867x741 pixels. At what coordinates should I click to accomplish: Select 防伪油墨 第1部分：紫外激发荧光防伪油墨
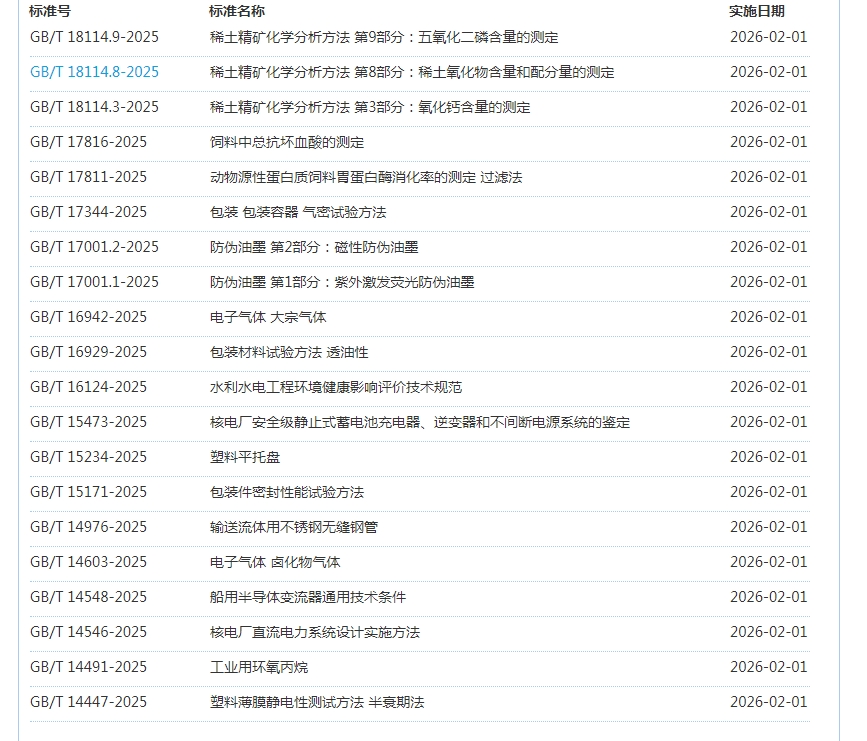[342, 282]
